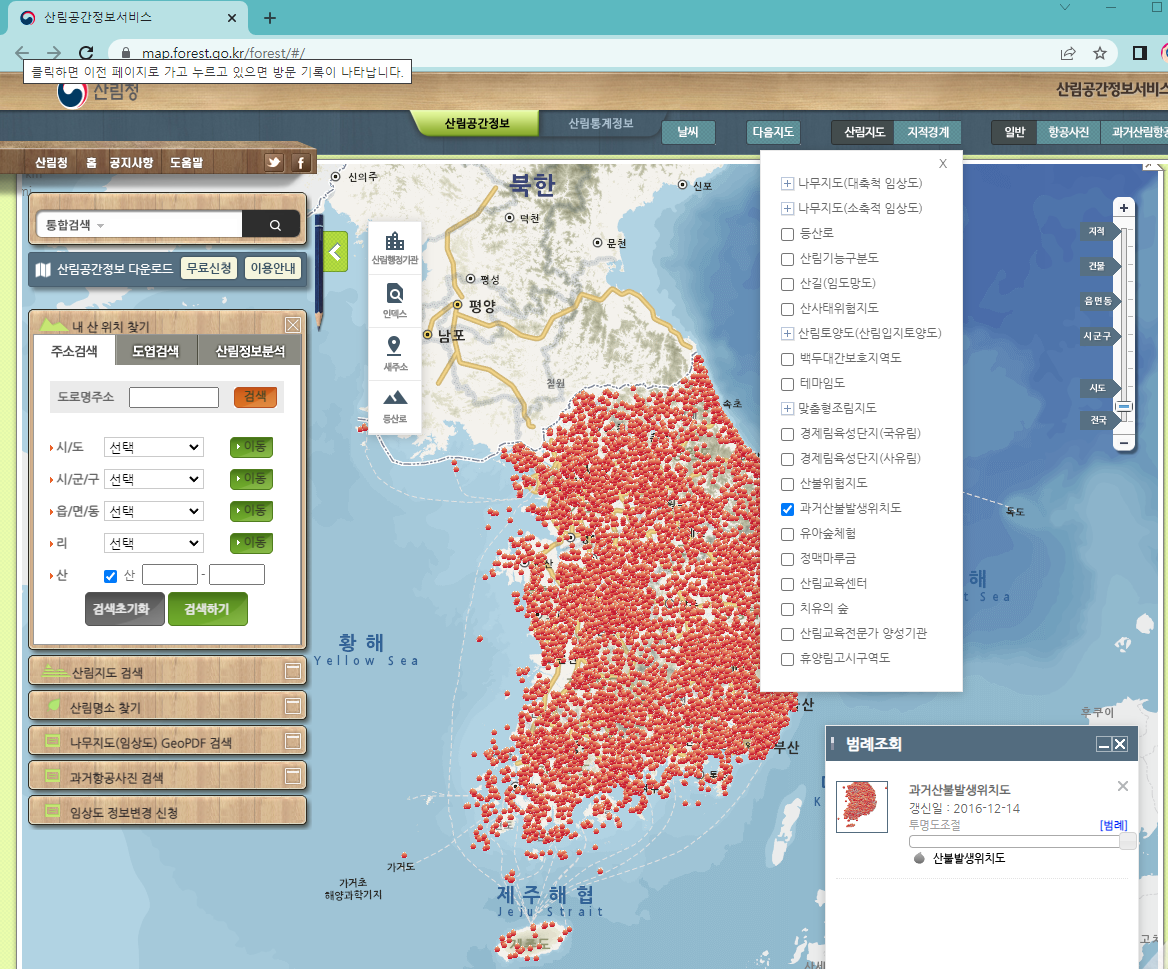Expand 나무지도(소축척 임상도) layer group

[787, 209]
